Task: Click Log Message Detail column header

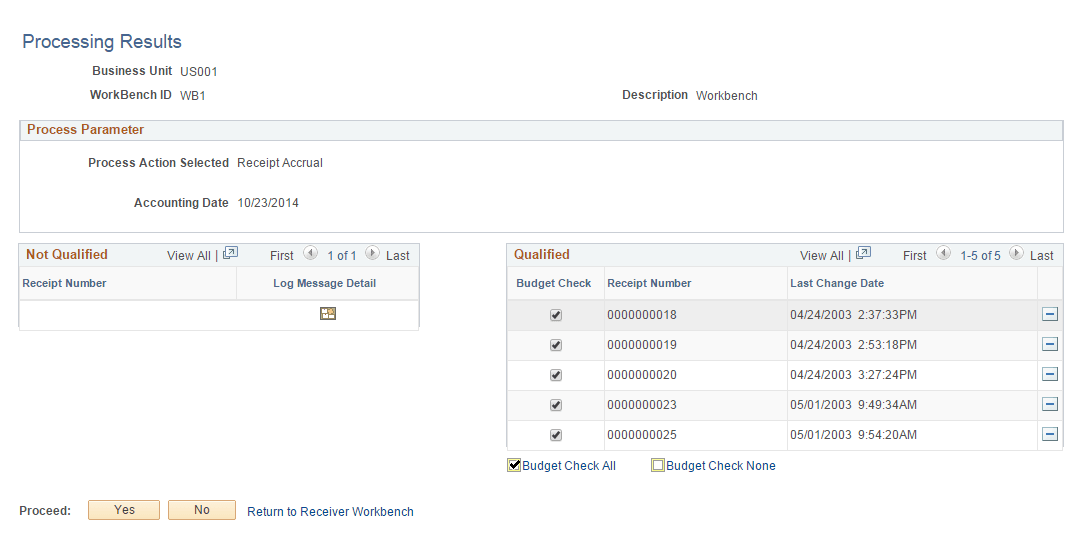Action: 325,283
